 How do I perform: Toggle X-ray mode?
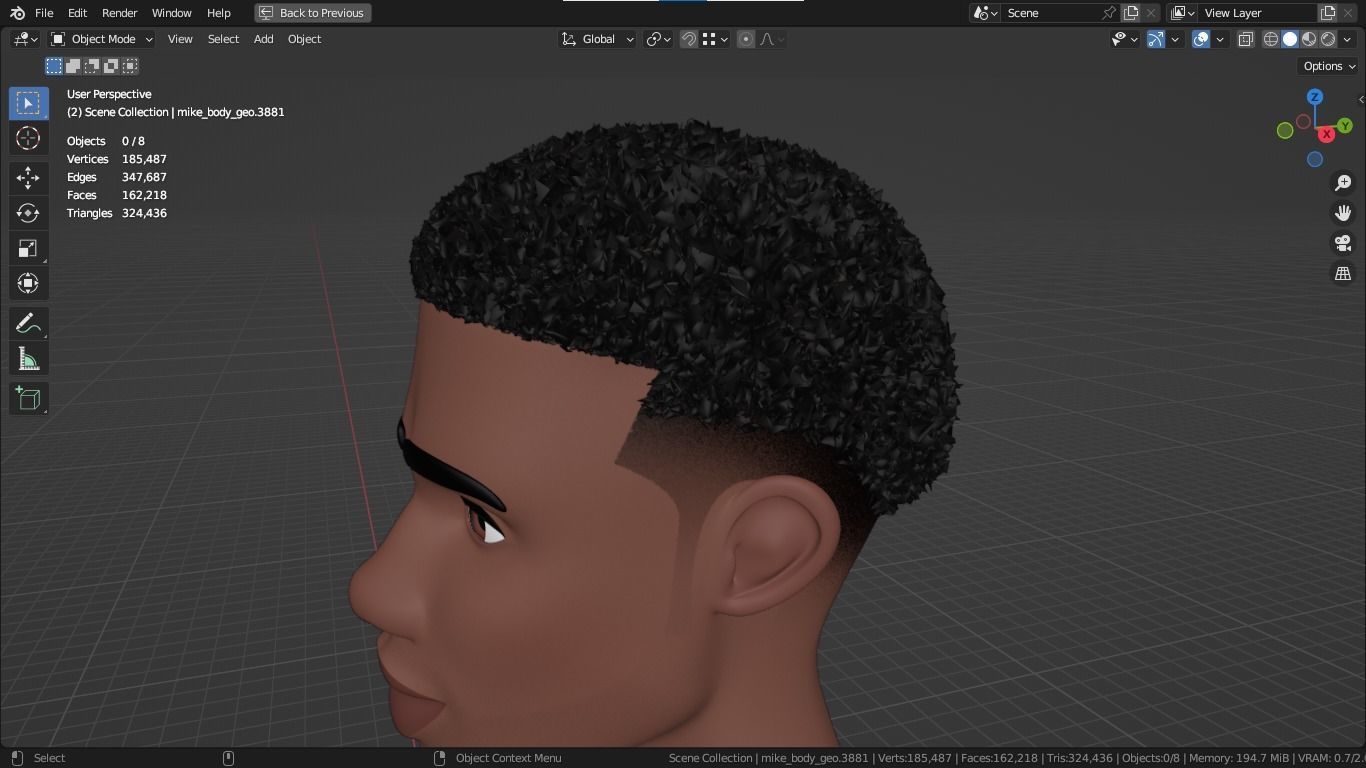coord(1246,39)
